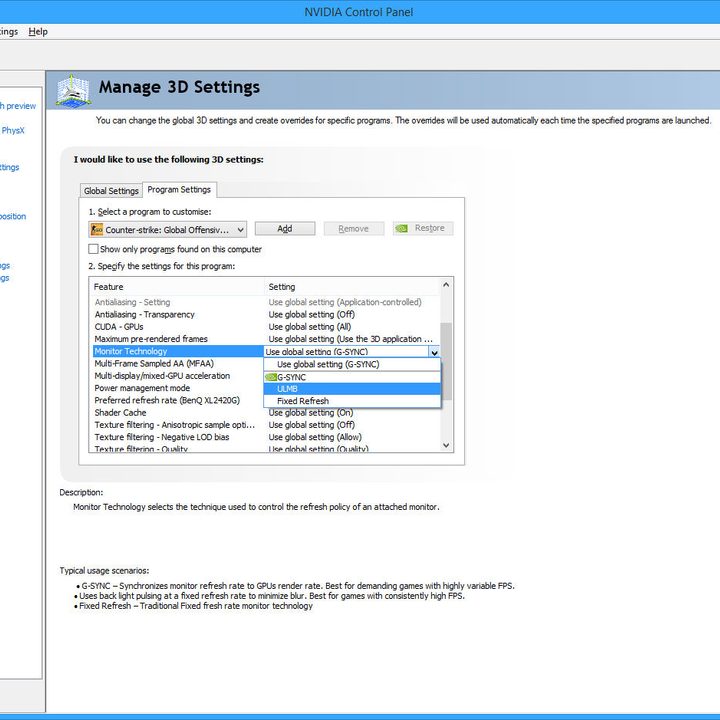Enable Show only programs found on this computer
This screenshot has width=720, height=720.
tap(93, 249)
